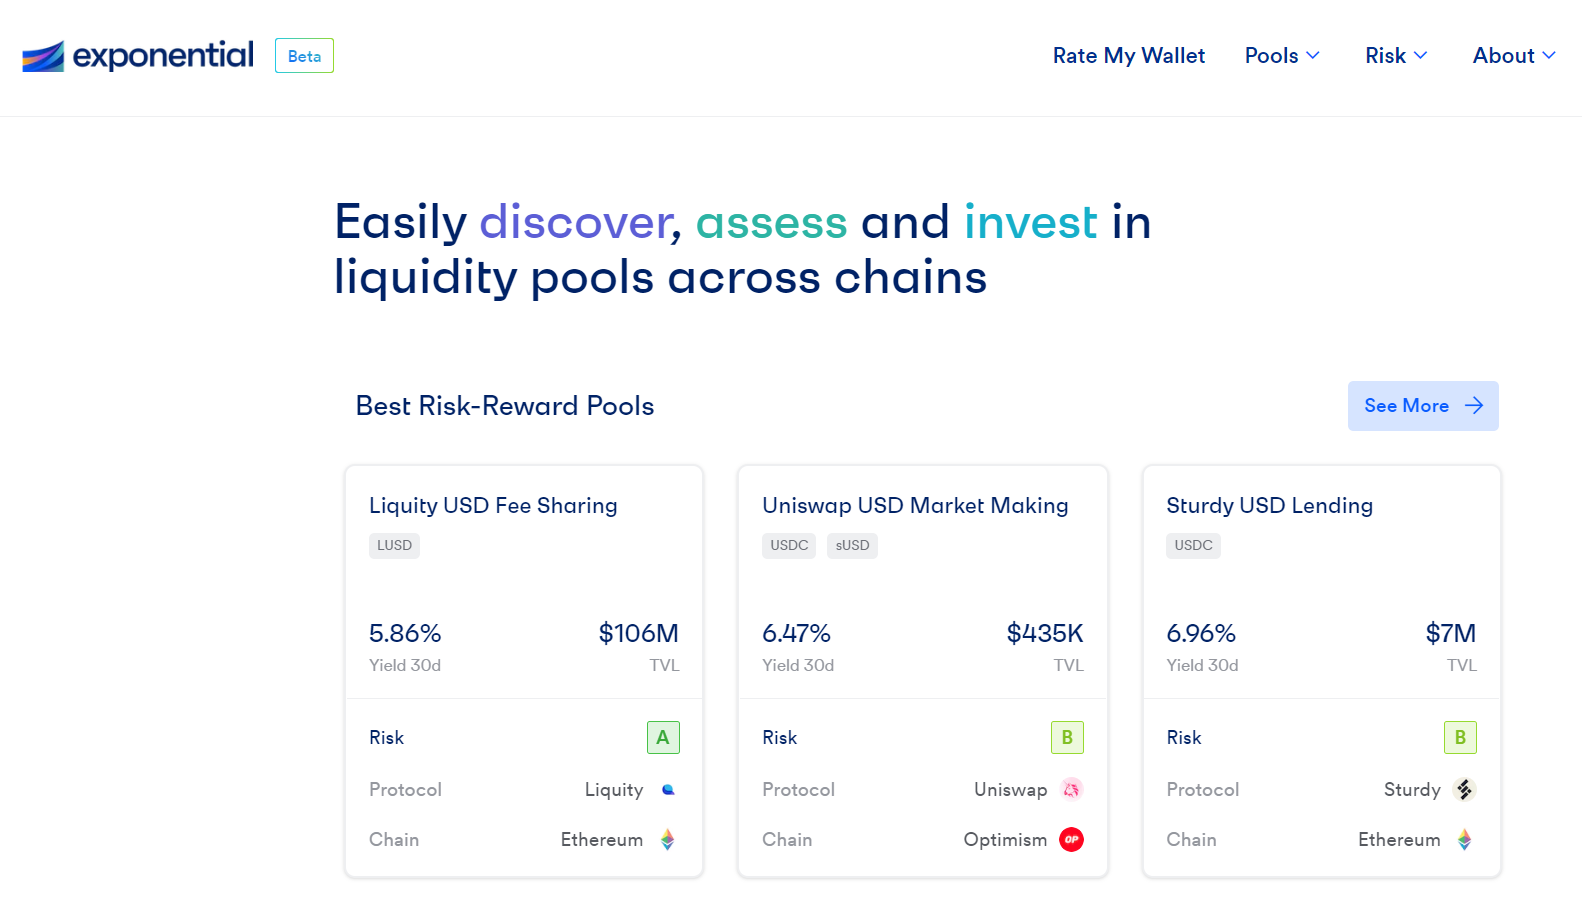
Task: Click the Ethereum icon in the Liquity card
Action: tap(667, 840)
